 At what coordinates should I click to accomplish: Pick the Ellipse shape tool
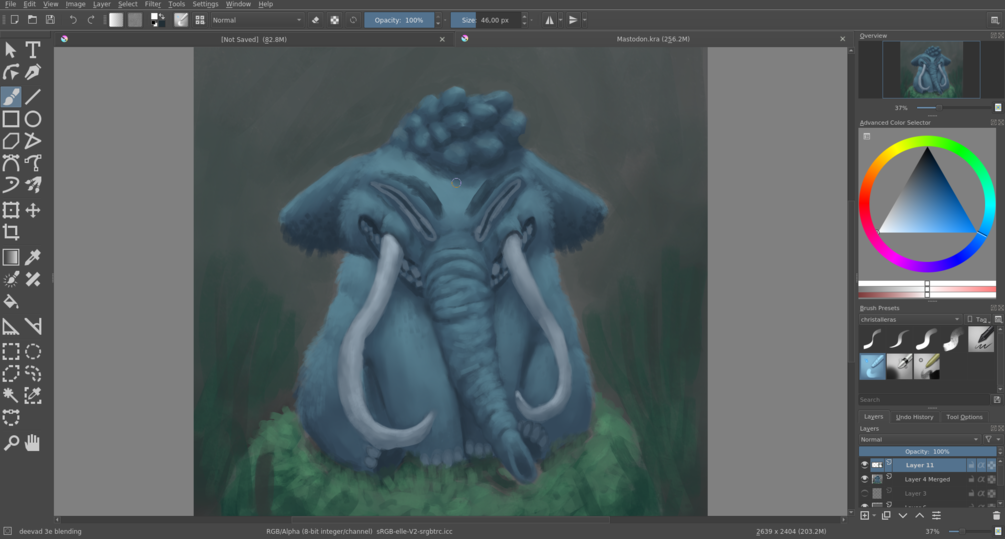pyautogui.click(x=33, y=119)
